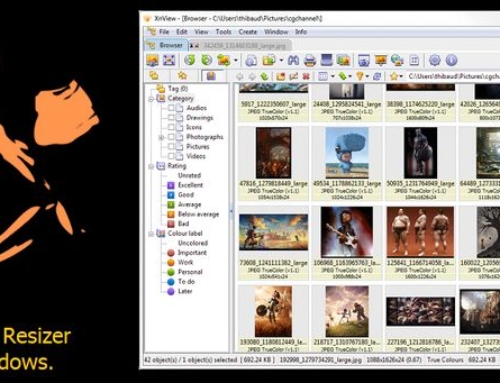Click the Rename icon
Screen dimensions: 500x383
[293, 76]
